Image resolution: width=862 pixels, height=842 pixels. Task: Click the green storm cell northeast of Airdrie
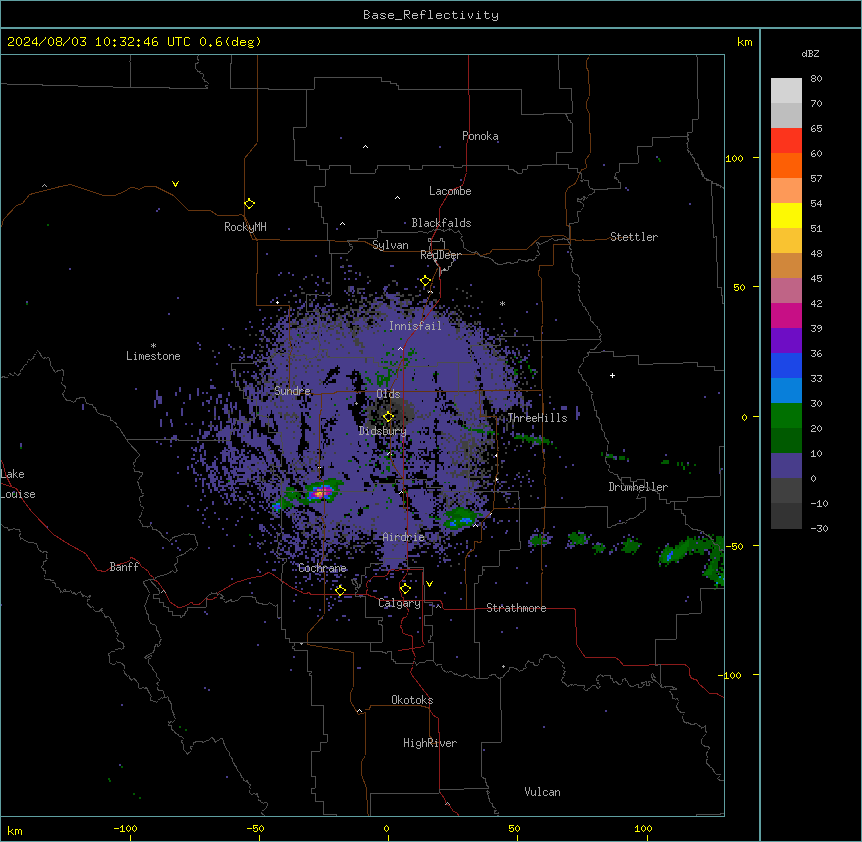pyautogui.click(x=460, y=518)
